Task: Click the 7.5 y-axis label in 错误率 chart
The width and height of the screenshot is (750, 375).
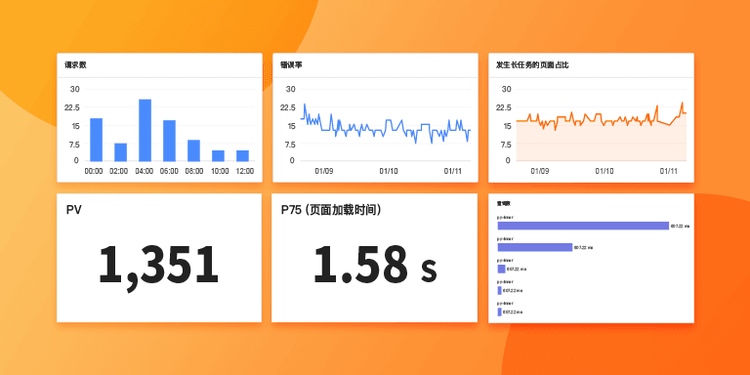Action: coord(289,144)
